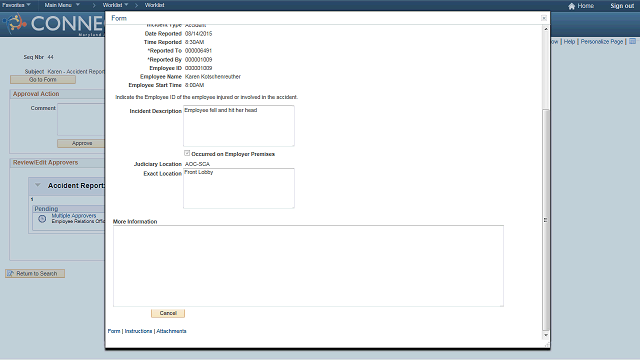Click the Cancel button in Form

[168, 313]
